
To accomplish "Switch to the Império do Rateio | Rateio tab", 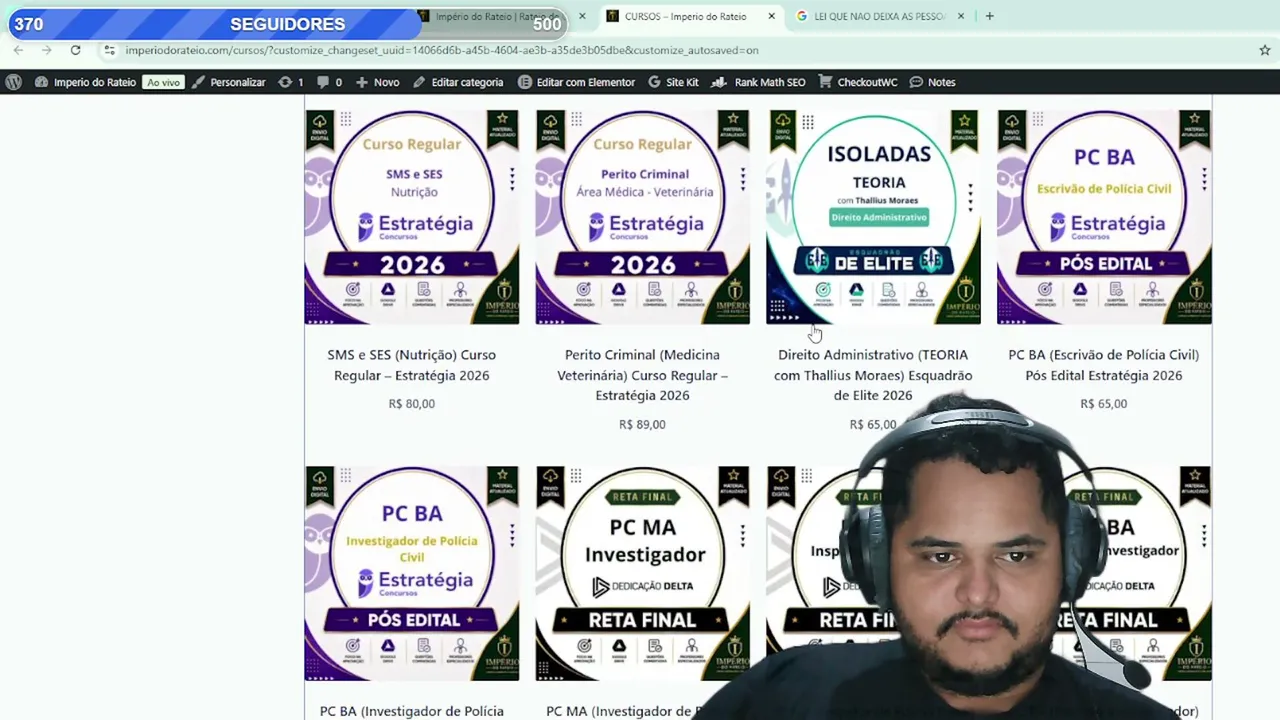I will coord(500,16).
